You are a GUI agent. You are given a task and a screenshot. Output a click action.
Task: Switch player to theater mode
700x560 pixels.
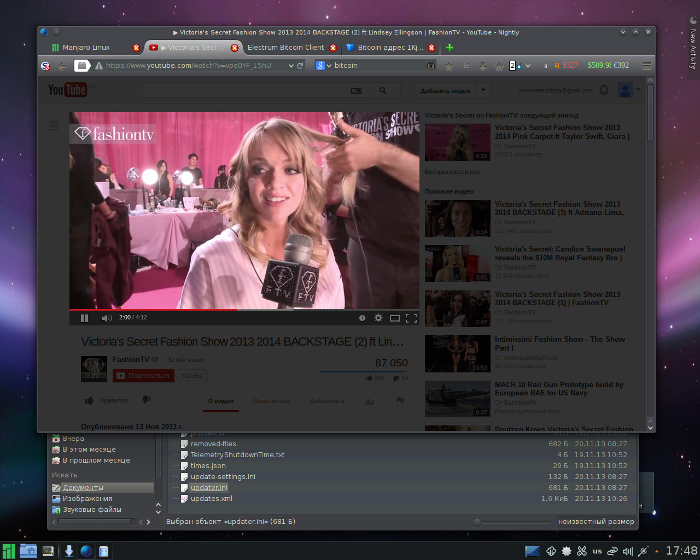(395, 318)
